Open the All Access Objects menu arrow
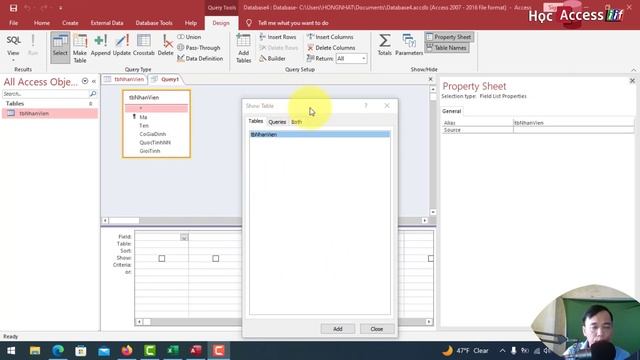Screen dimensions: 640x360 [x=85, y=81]
